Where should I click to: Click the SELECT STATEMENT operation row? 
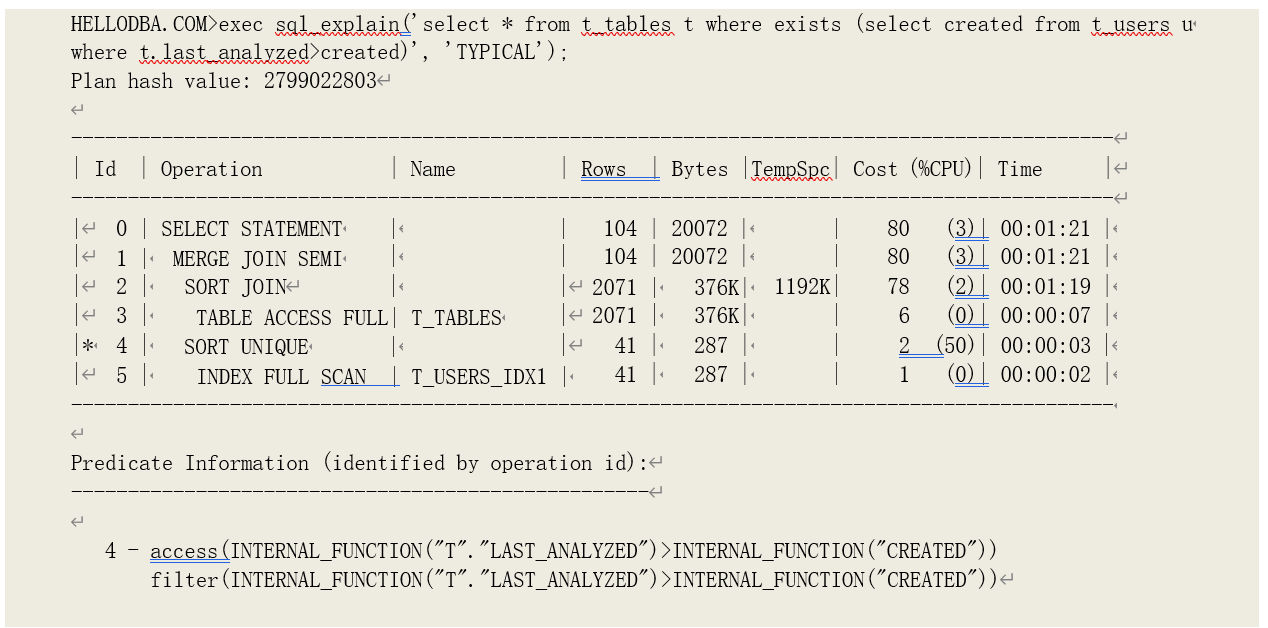(251, 229)
